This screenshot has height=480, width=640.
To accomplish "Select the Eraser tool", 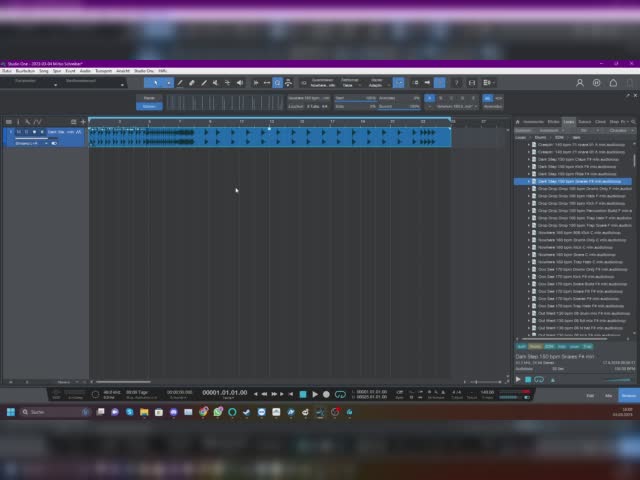I will click(x=192, y=83).
